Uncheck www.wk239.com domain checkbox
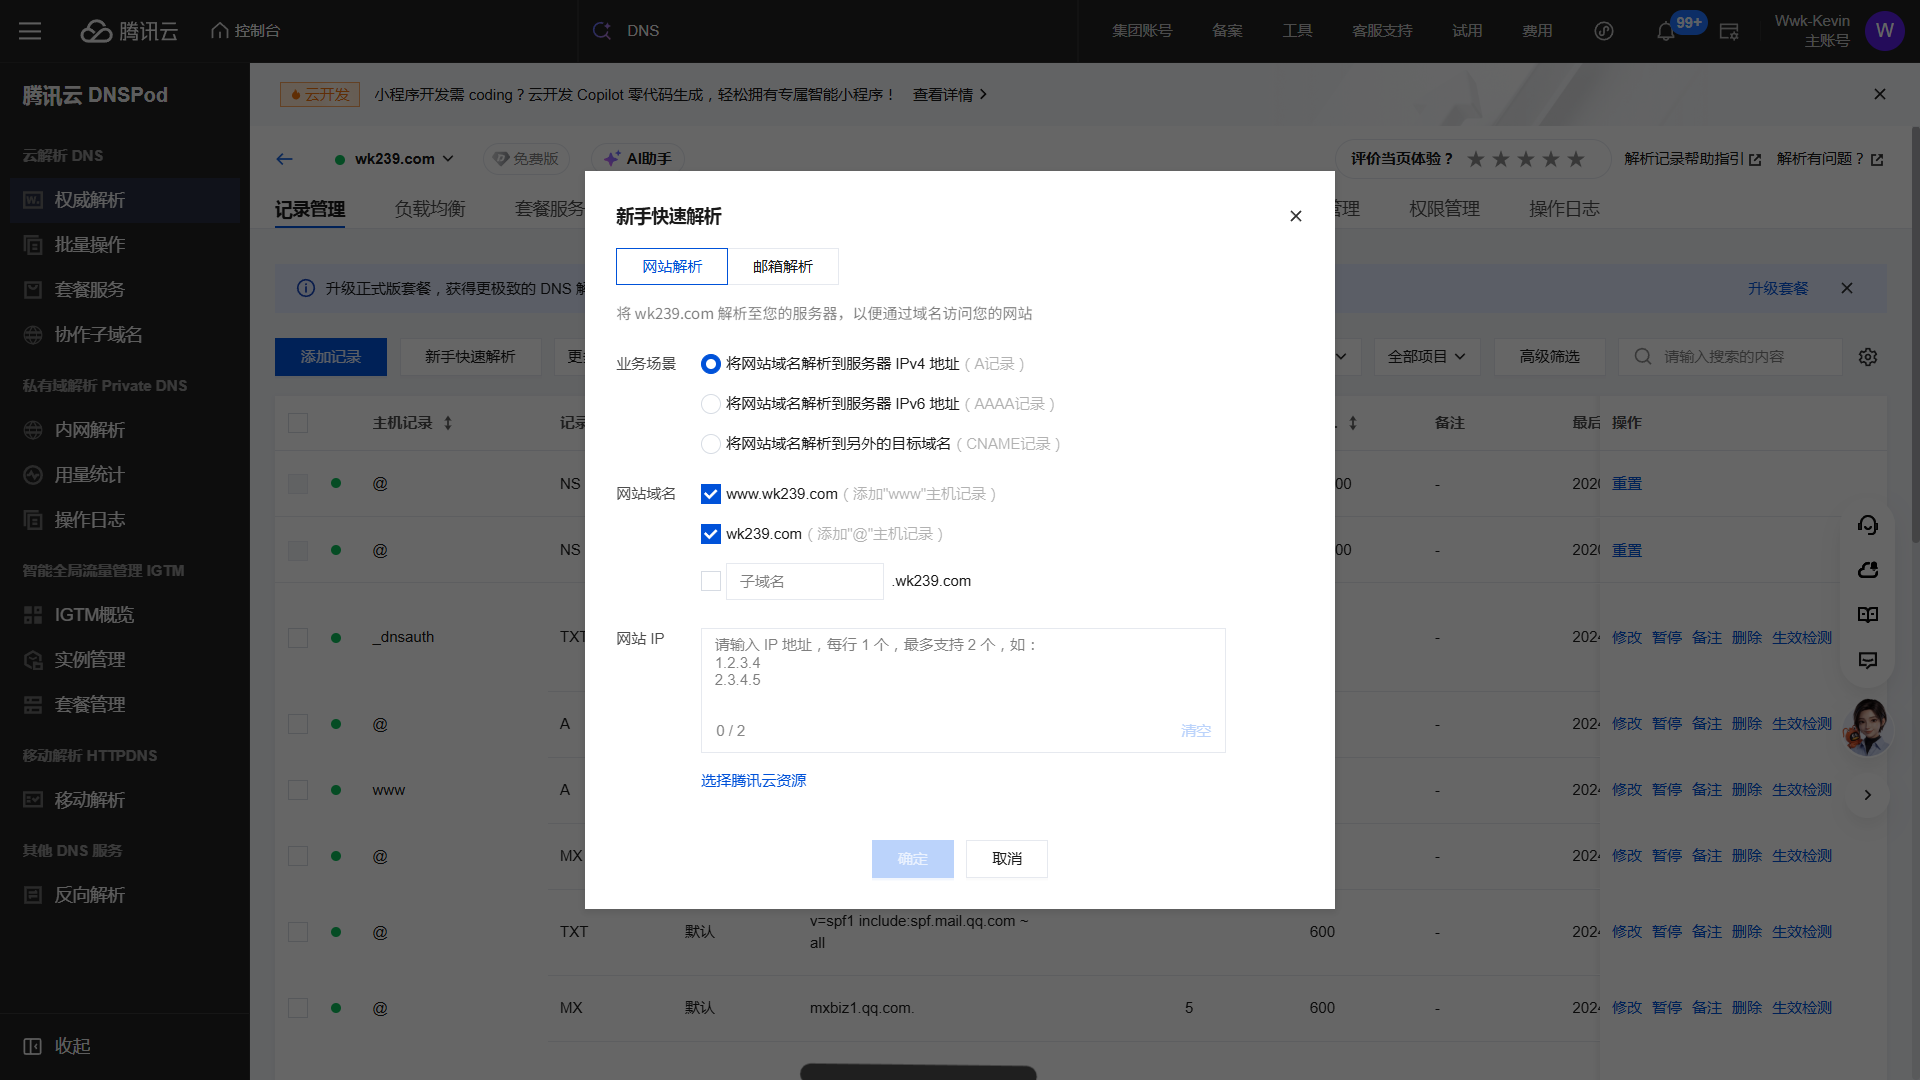1920x1080 pixels. (x=711, y=494)
